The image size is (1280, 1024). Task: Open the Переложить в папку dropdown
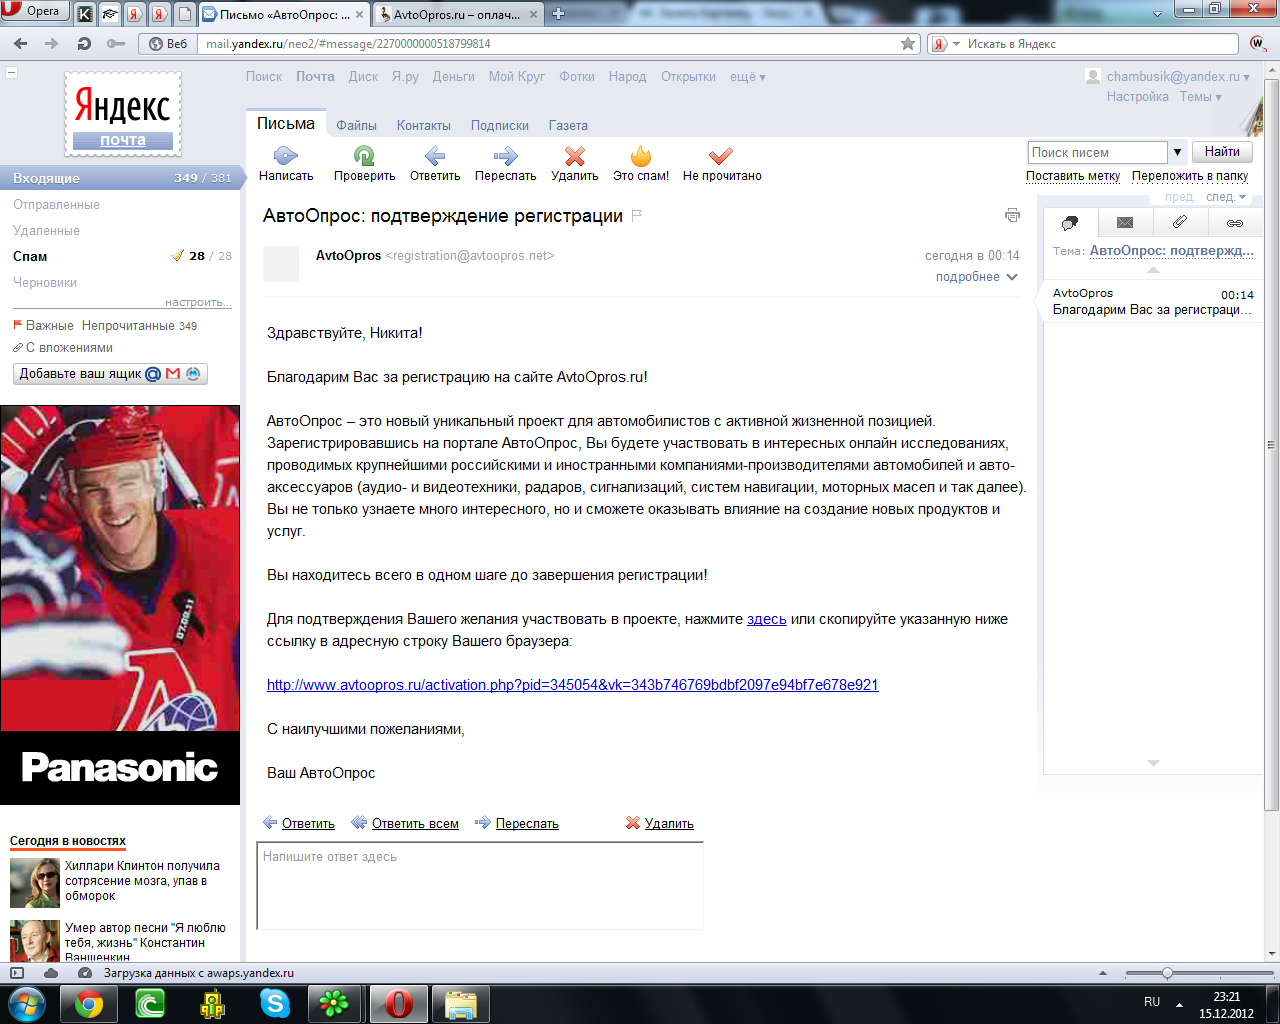coord(1190,176)
